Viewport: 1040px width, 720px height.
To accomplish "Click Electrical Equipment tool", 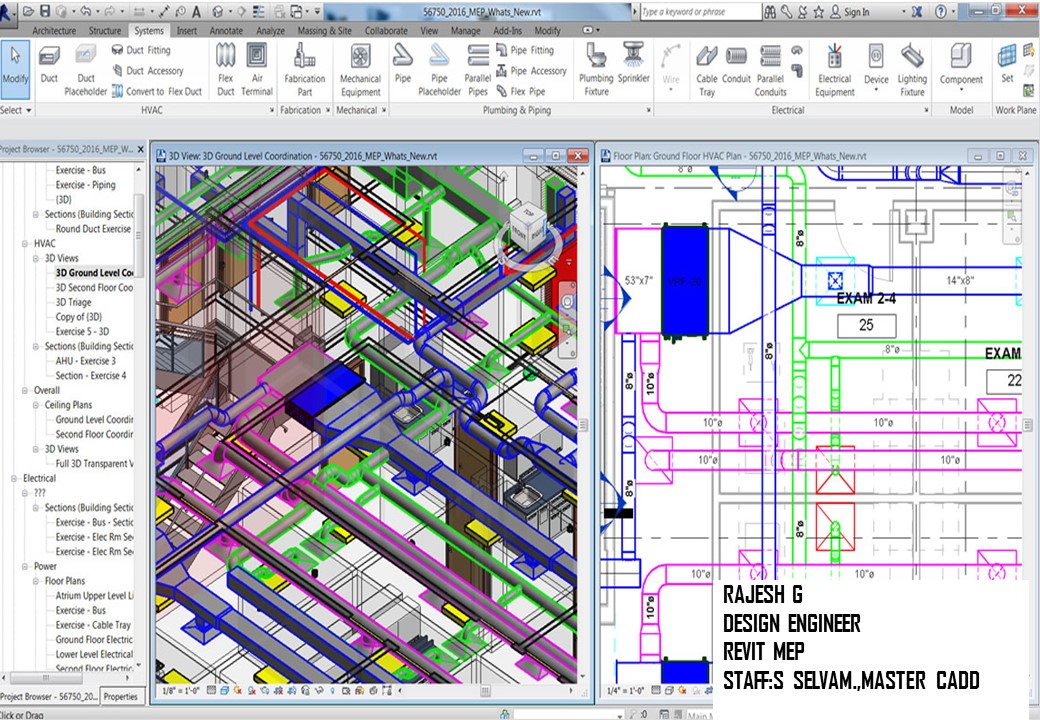I will [x=834, y=70].
